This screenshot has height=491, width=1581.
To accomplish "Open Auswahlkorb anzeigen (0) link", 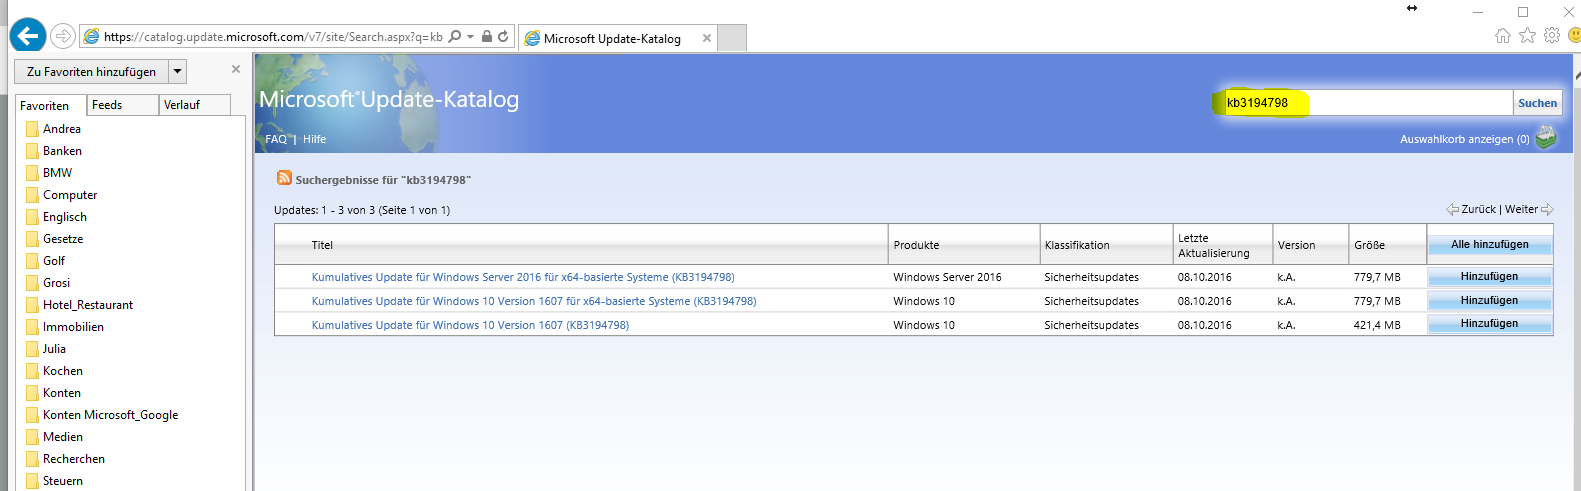I will click(x=1464, y=139).
